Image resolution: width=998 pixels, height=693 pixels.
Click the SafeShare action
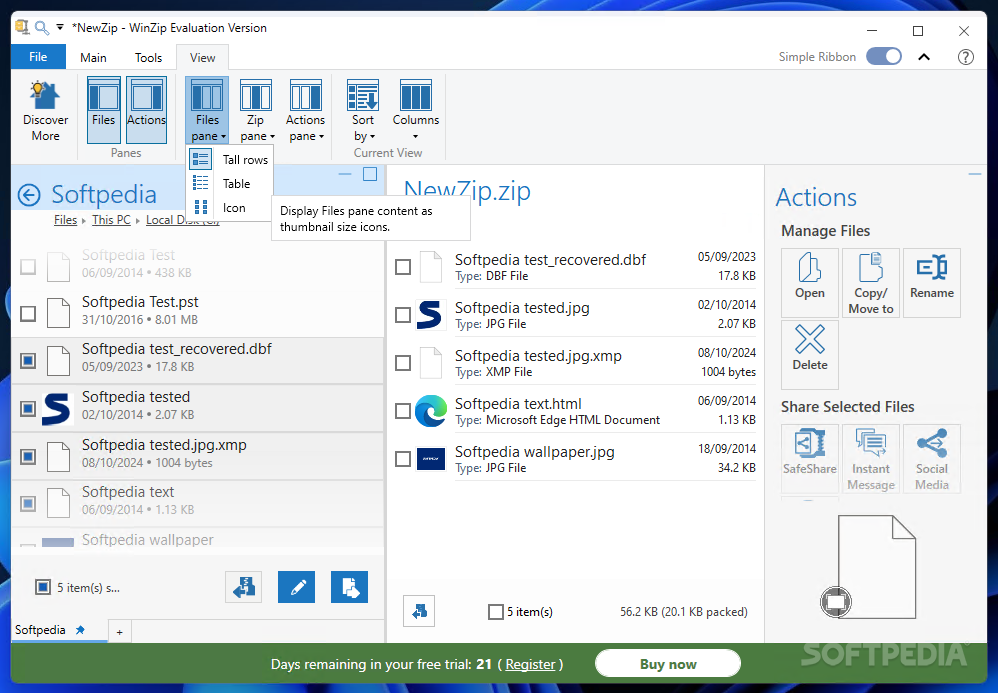[810, 458]
